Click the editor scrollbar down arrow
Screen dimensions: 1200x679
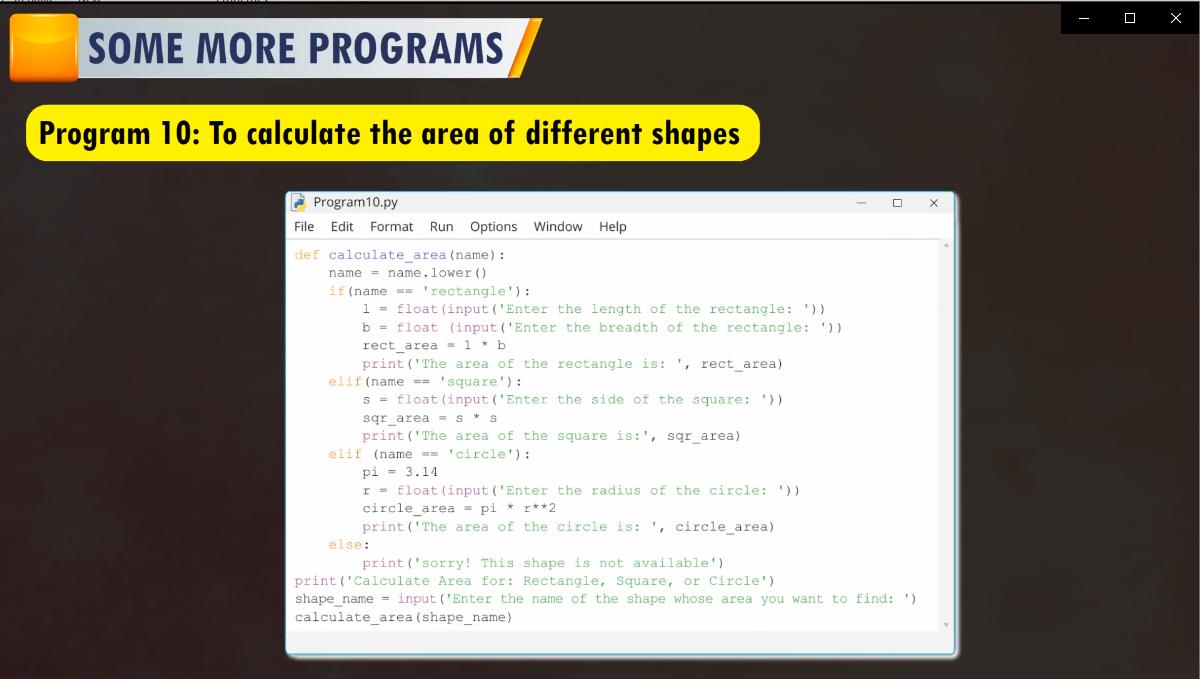(x=946, y=625)
